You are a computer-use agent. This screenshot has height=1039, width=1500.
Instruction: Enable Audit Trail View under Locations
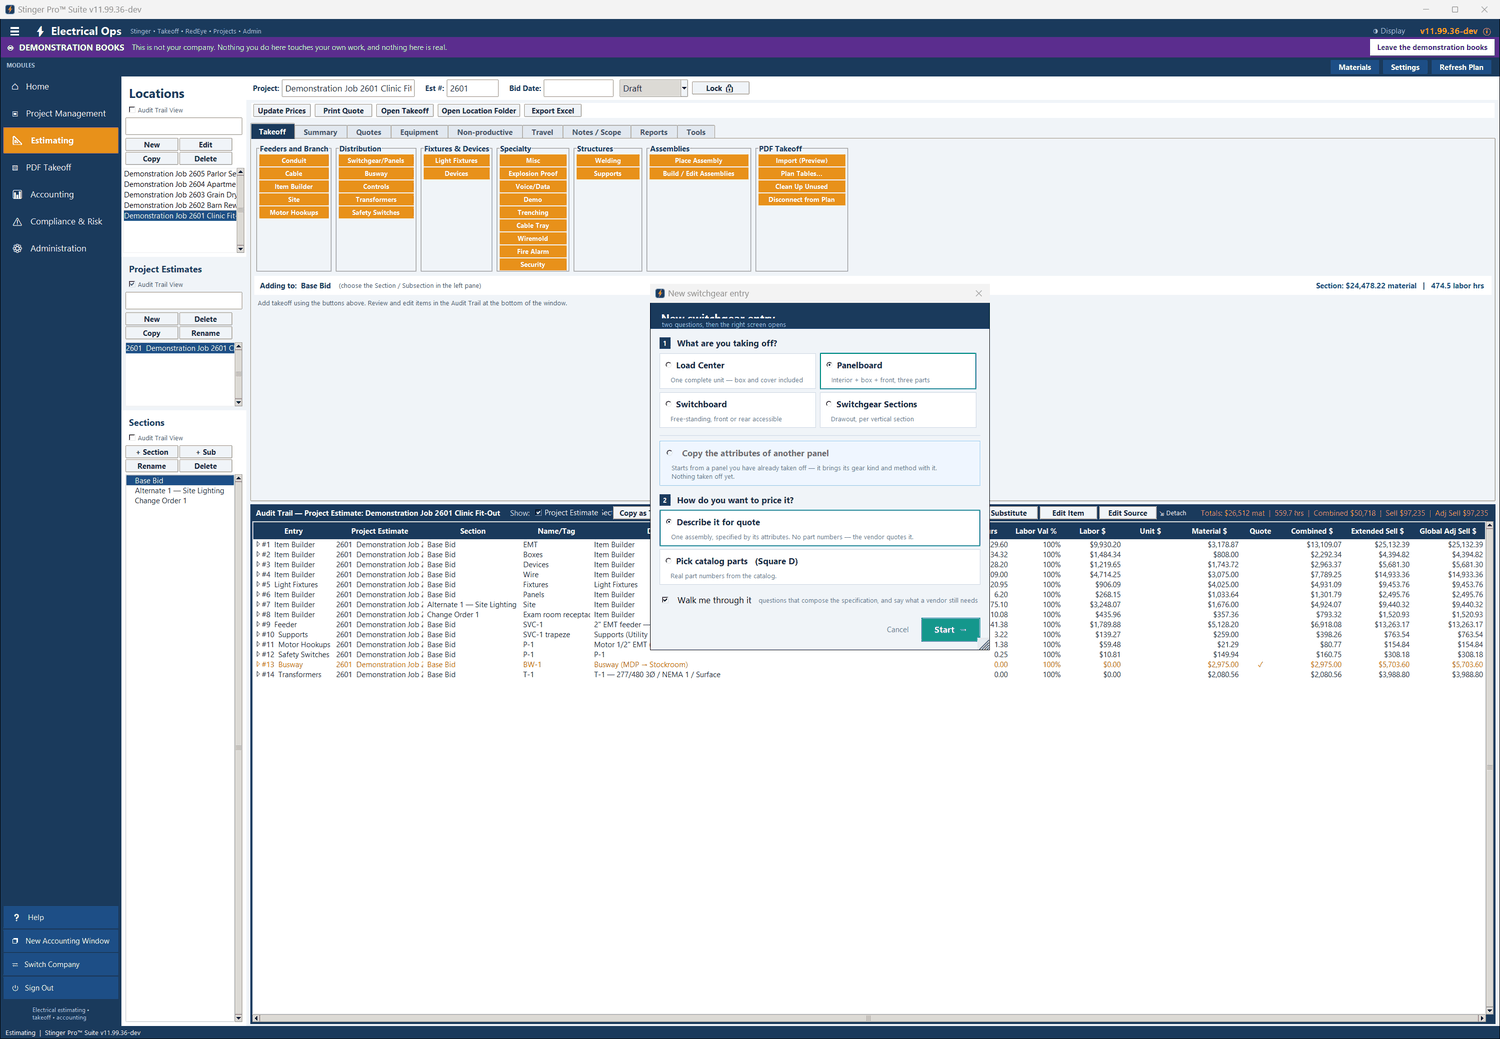132,110
